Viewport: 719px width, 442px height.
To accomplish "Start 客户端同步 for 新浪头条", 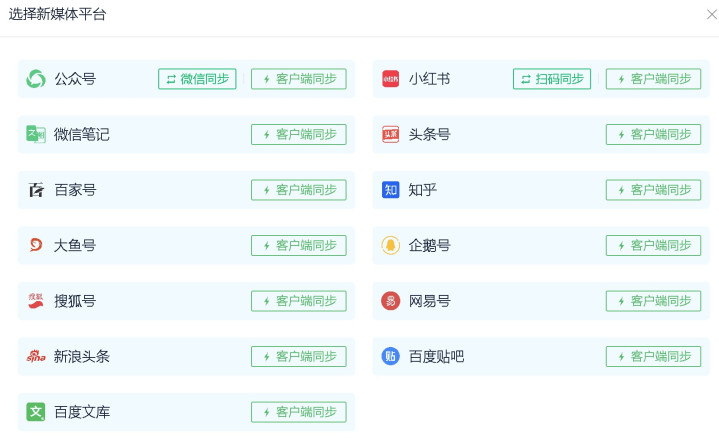I will tap(299, 356).
